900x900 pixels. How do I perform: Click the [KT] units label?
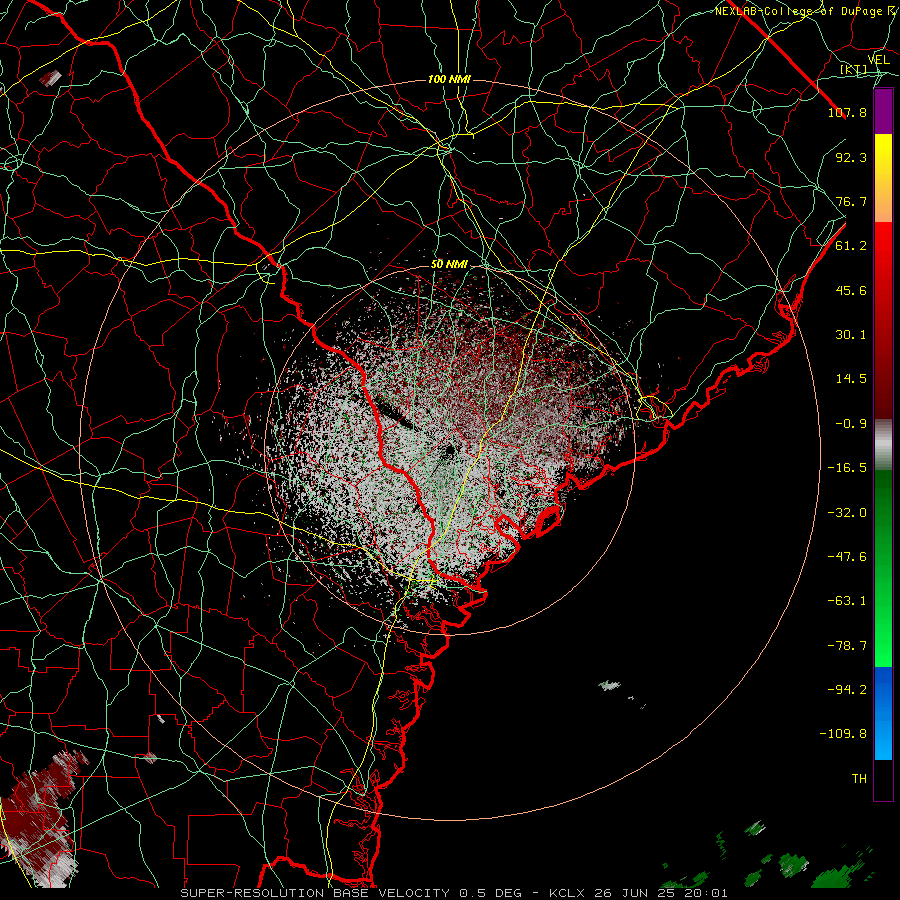click(853, 70)
